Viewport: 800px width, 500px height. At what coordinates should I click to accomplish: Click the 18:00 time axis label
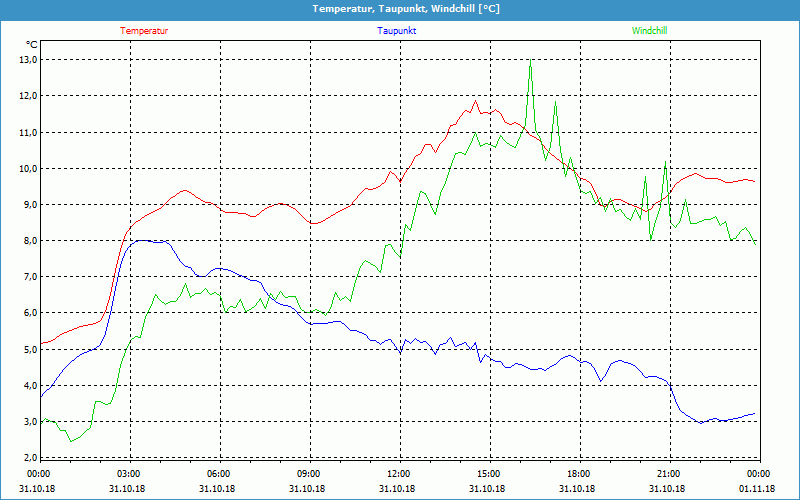[x=580, y=474]
